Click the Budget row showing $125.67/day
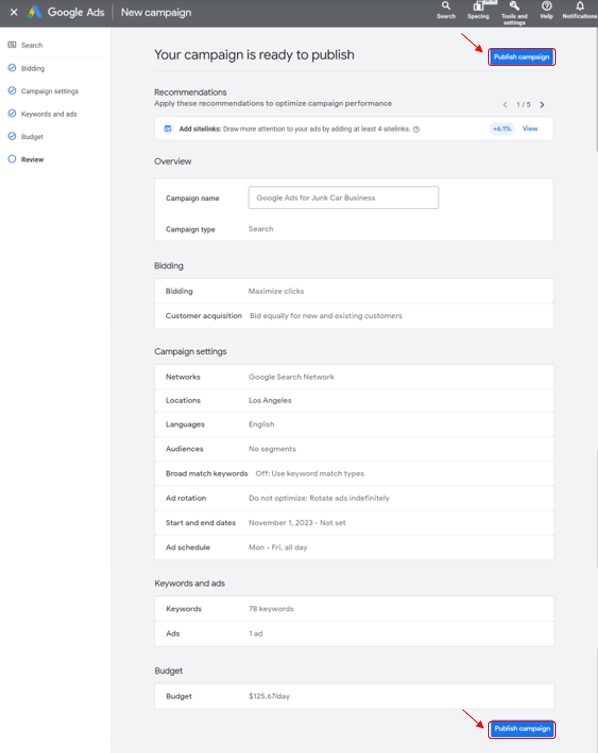This screenshot has height=753, width=598. click(x=354, y=696)
